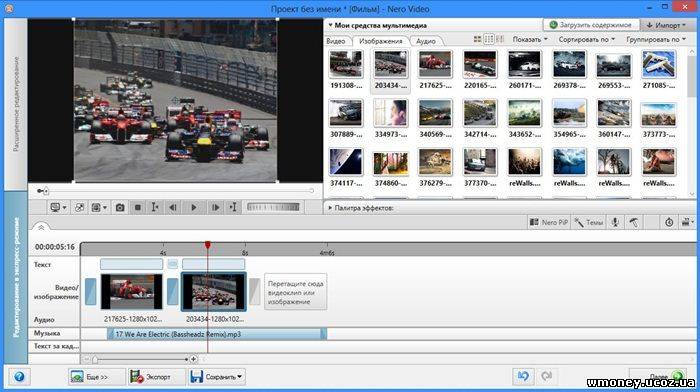Open the Themes (Темы) wand tool
The height and width of the screenshot is (392, 700).
tap(589, 222)
